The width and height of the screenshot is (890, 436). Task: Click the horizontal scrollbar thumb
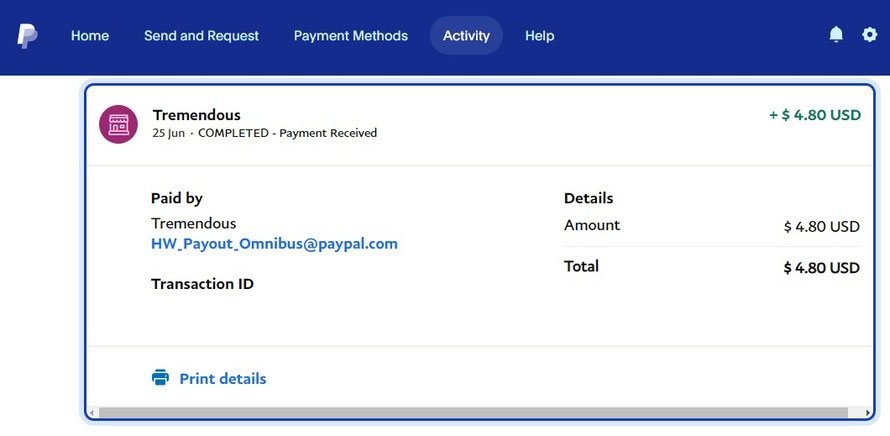pos(473,413)
